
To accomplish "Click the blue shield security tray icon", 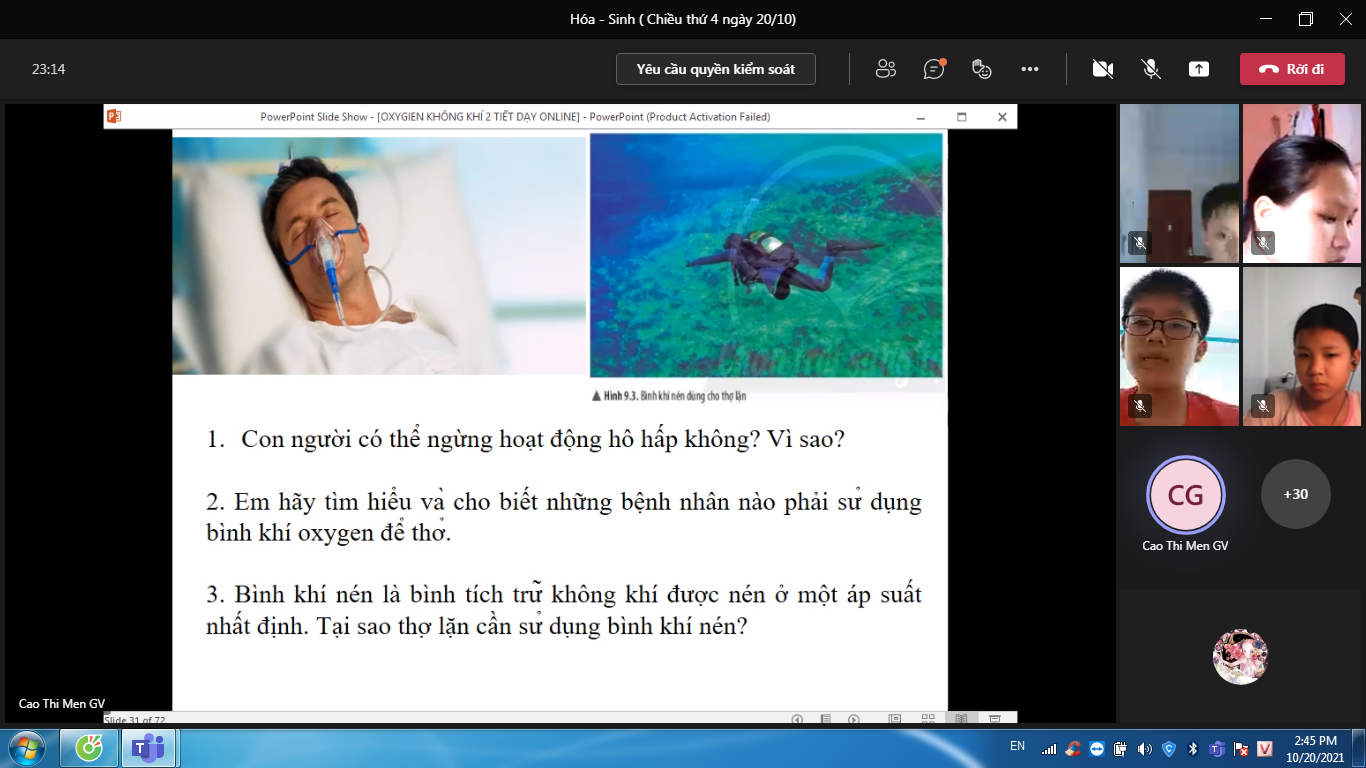I will (x=1169, y=749).
